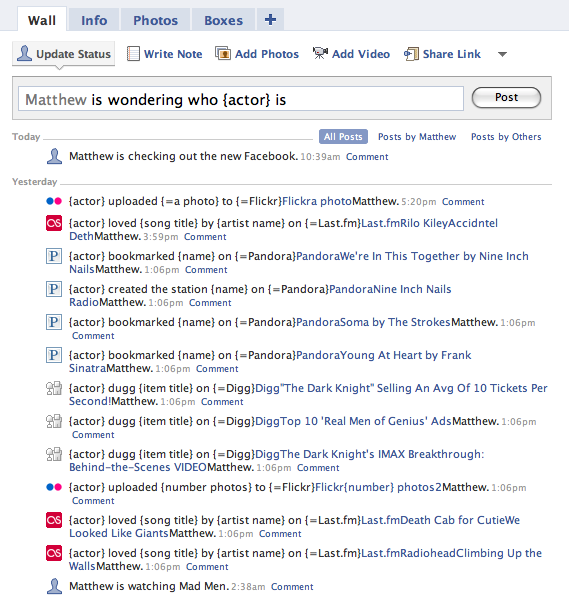
Task: Click the Digg icon beside the Real Men of Genius post
Action: (x=54, y=421)
